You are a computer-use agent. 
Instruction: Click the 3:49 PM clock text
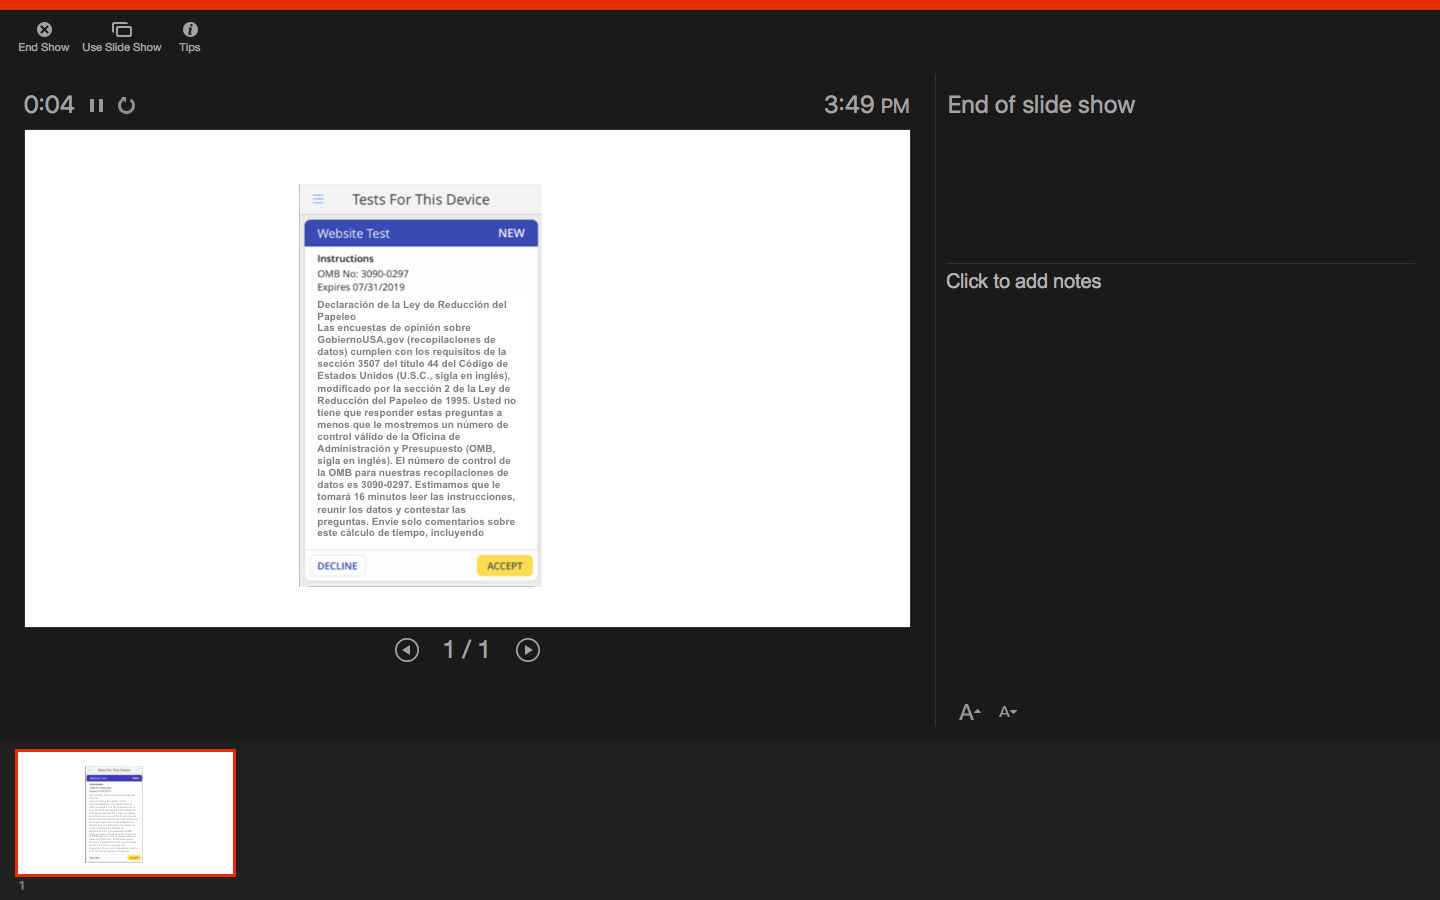[x=867, y=105]
